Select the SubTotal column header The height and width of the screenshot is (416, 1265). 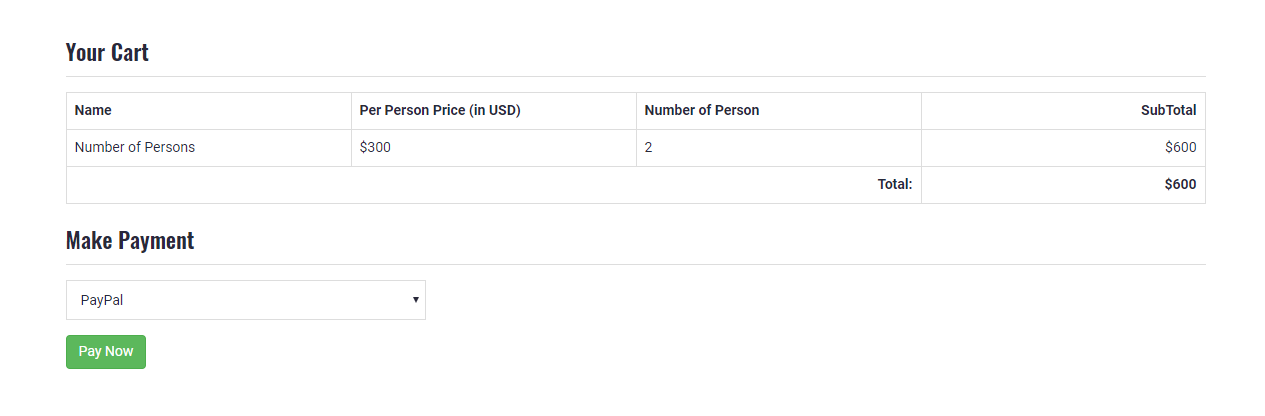1168,111
